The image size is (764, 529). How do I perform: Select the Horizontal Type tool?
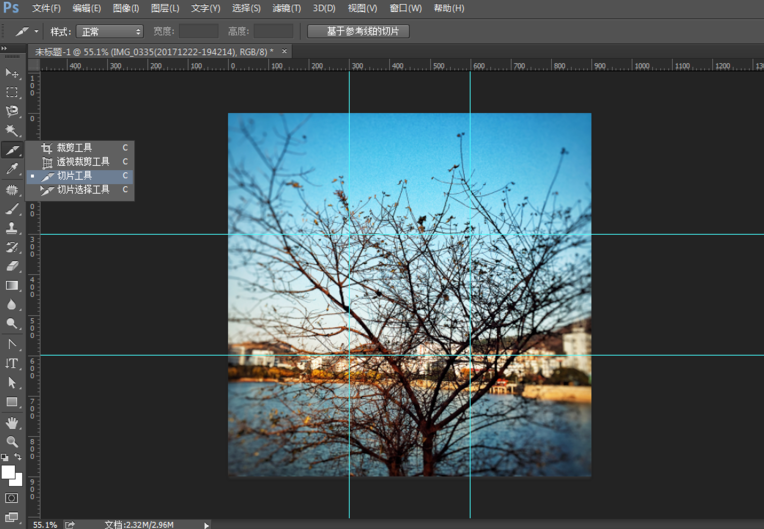point(12,363)
